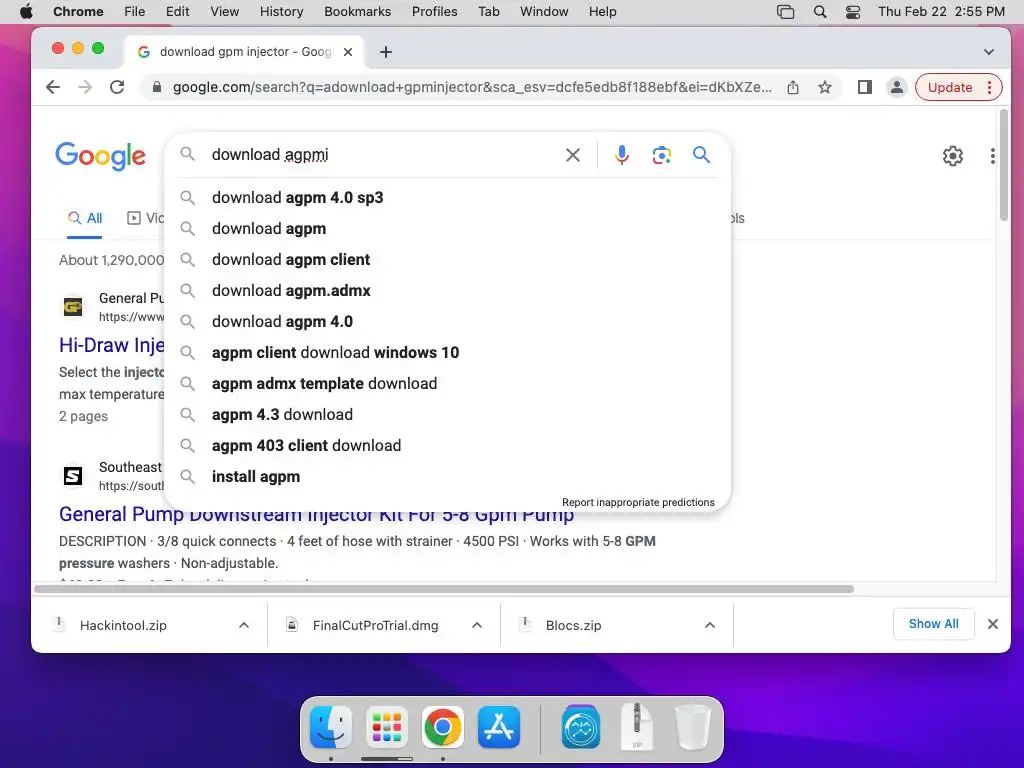Open the Chrome side panel icon
The height and width of the screenshot is (768, 1024).
[x=865, y=87]
